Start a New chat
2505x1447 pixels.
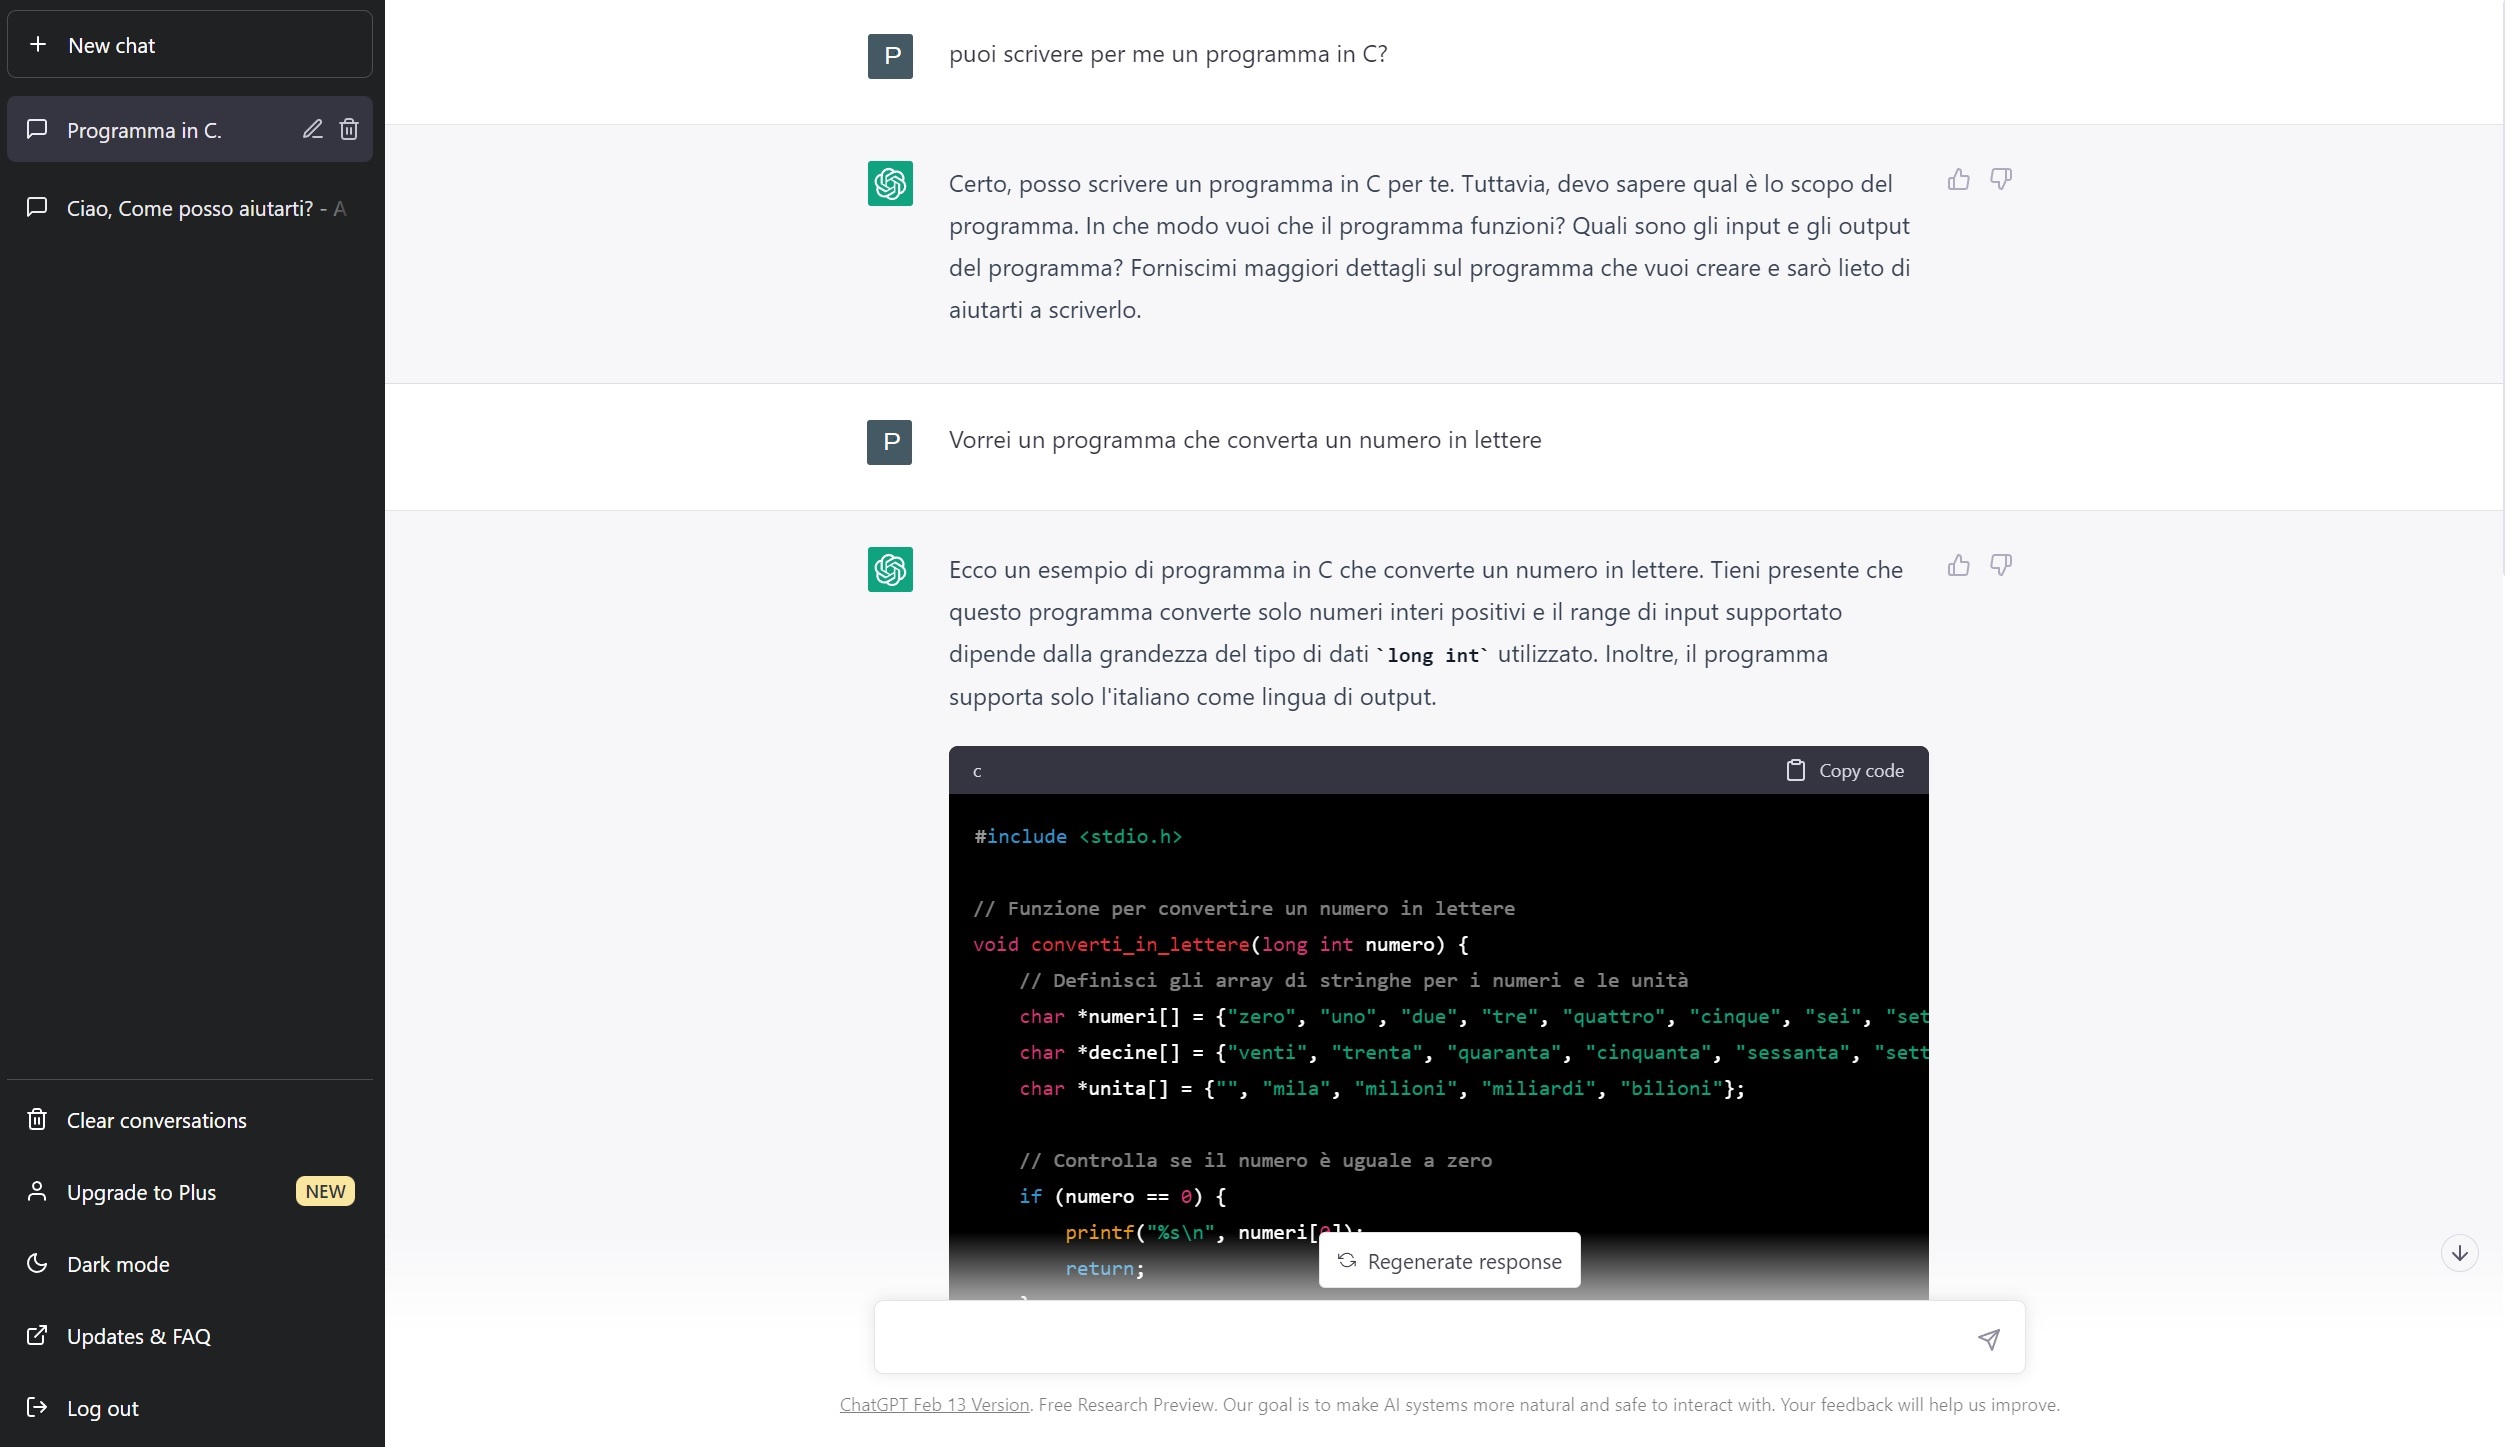(190, 45)
